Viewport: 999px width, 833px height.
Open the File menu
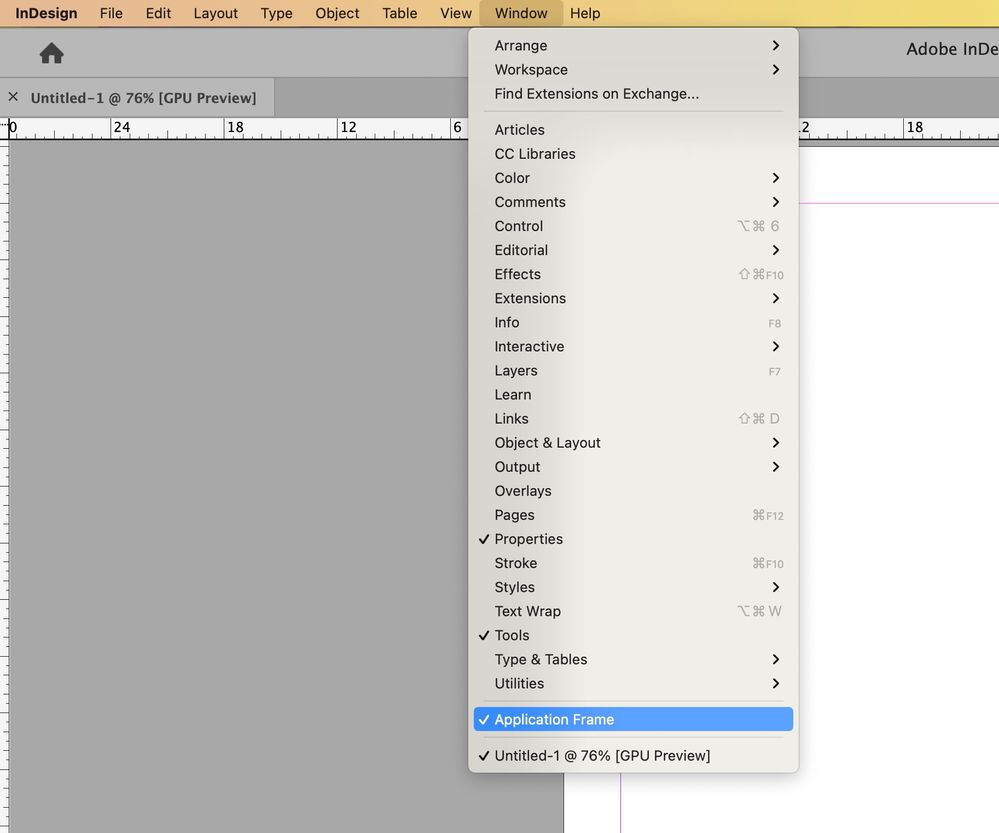click(111, 13)
